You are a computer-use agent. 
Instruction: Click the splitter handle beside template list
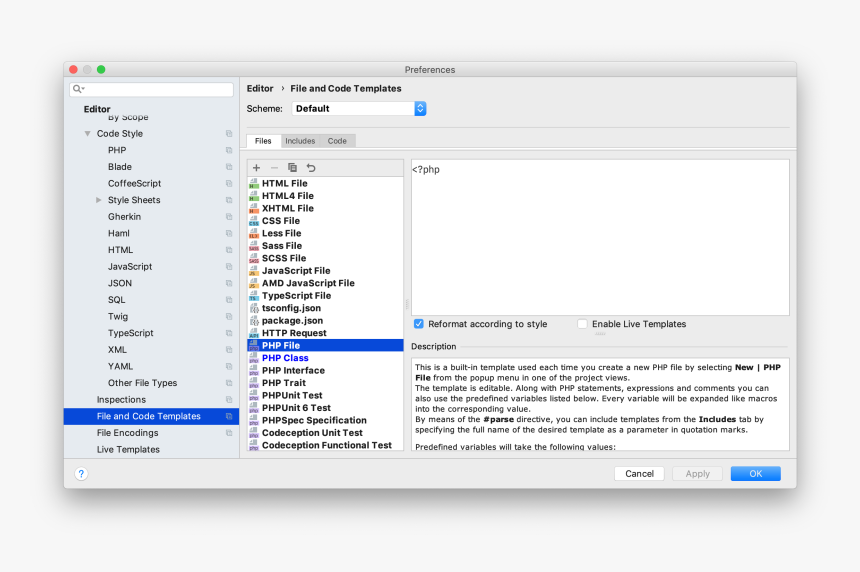coord(407,304)
